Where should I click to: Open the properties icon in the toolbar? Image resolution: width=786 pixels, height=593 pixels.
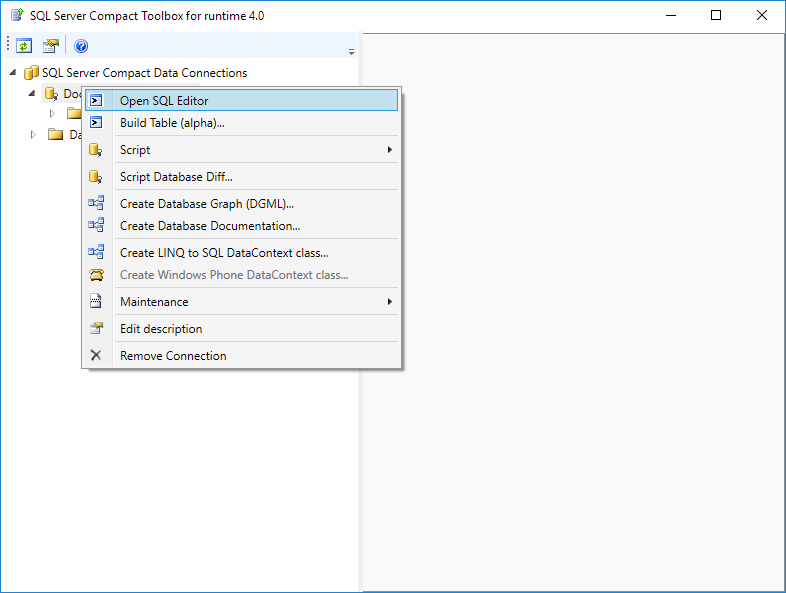pos(50,46)
